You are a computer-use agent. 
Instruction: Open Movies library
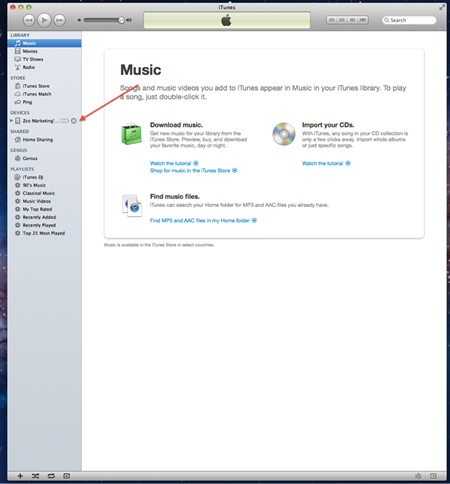tap(44, 51)
